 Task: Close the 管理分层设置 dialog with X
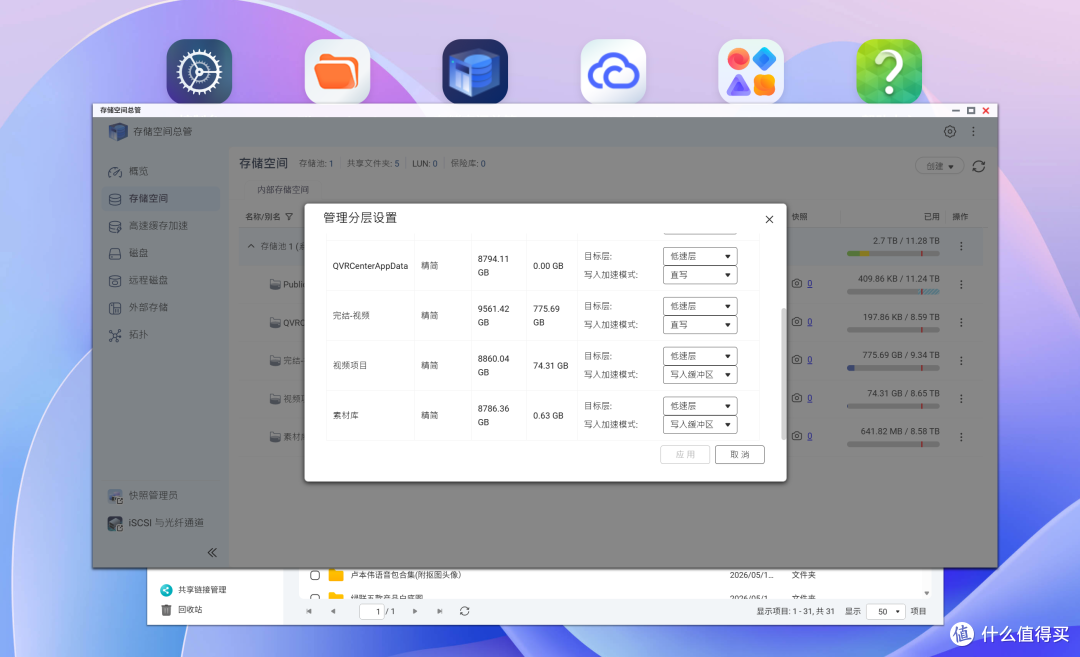(x=769, y=220)
